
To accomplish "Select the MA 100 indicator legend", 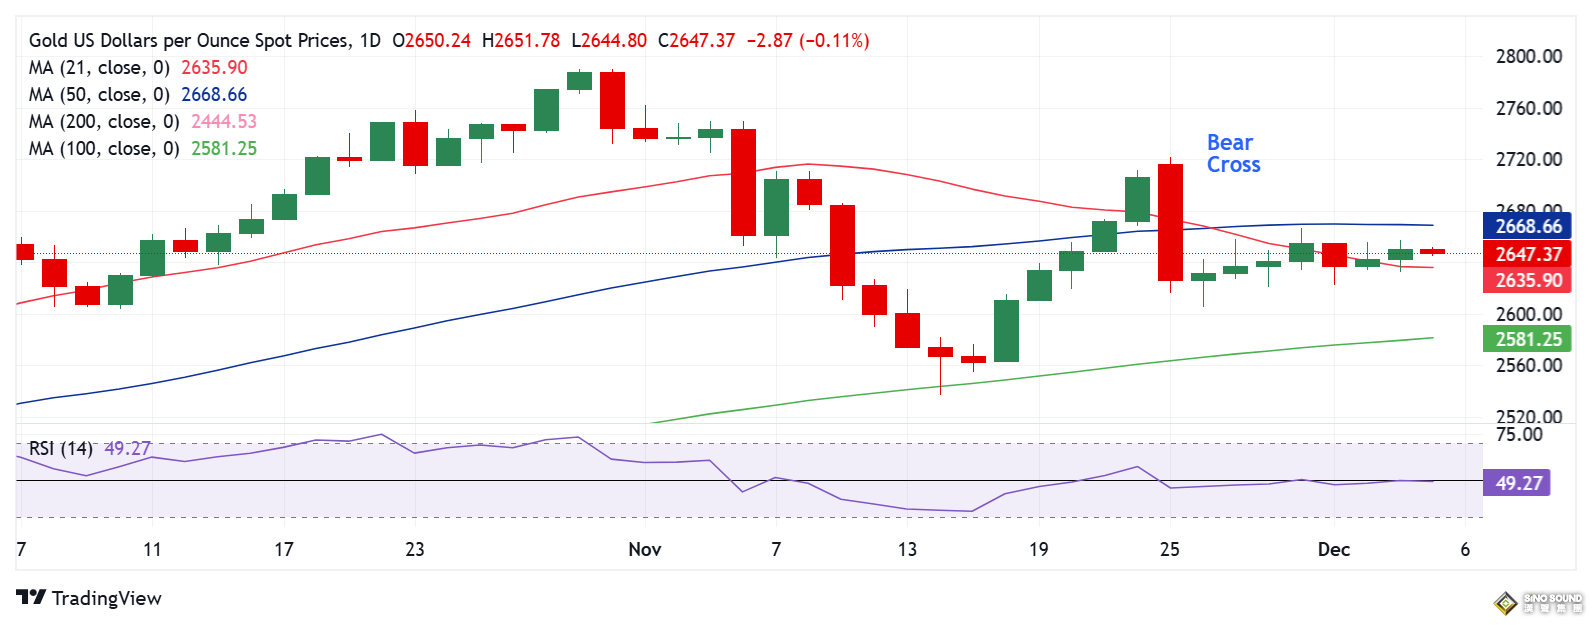I will (143, 149).
